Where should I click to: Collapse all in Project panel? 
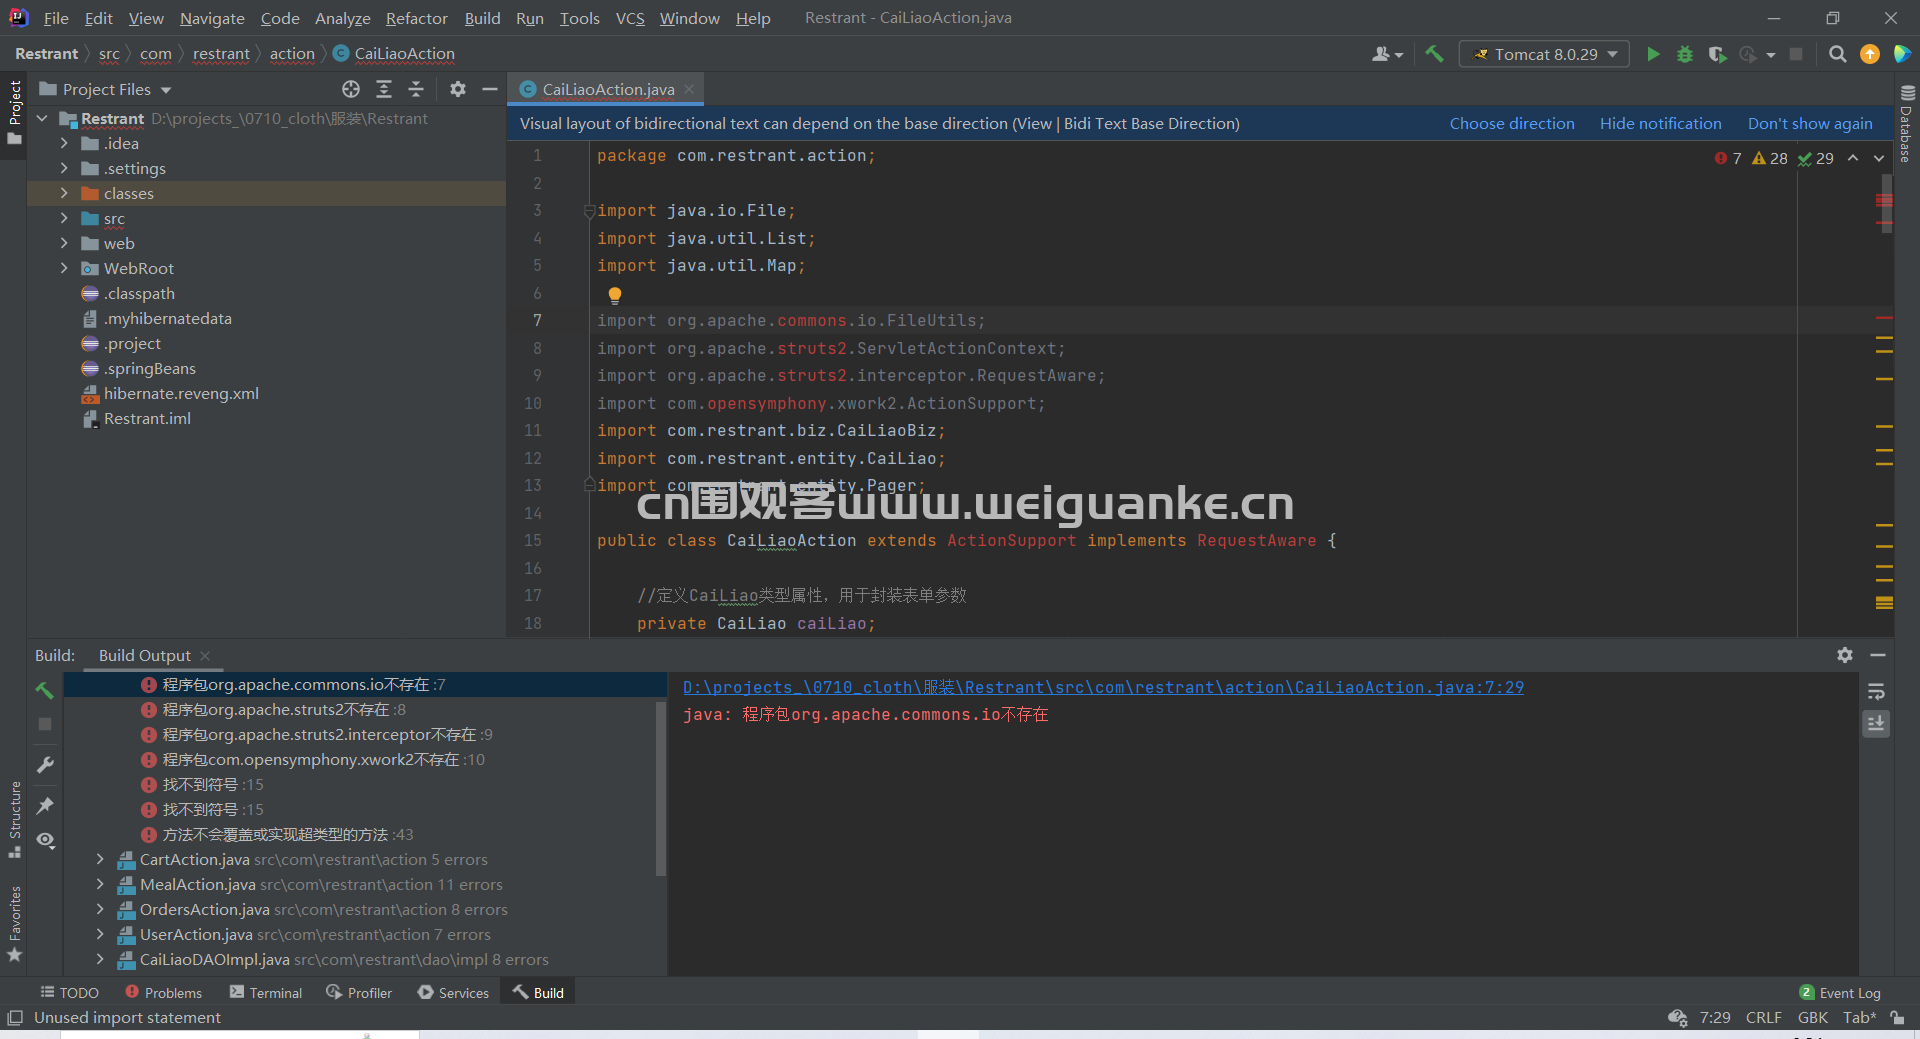[x=416, y=89]
